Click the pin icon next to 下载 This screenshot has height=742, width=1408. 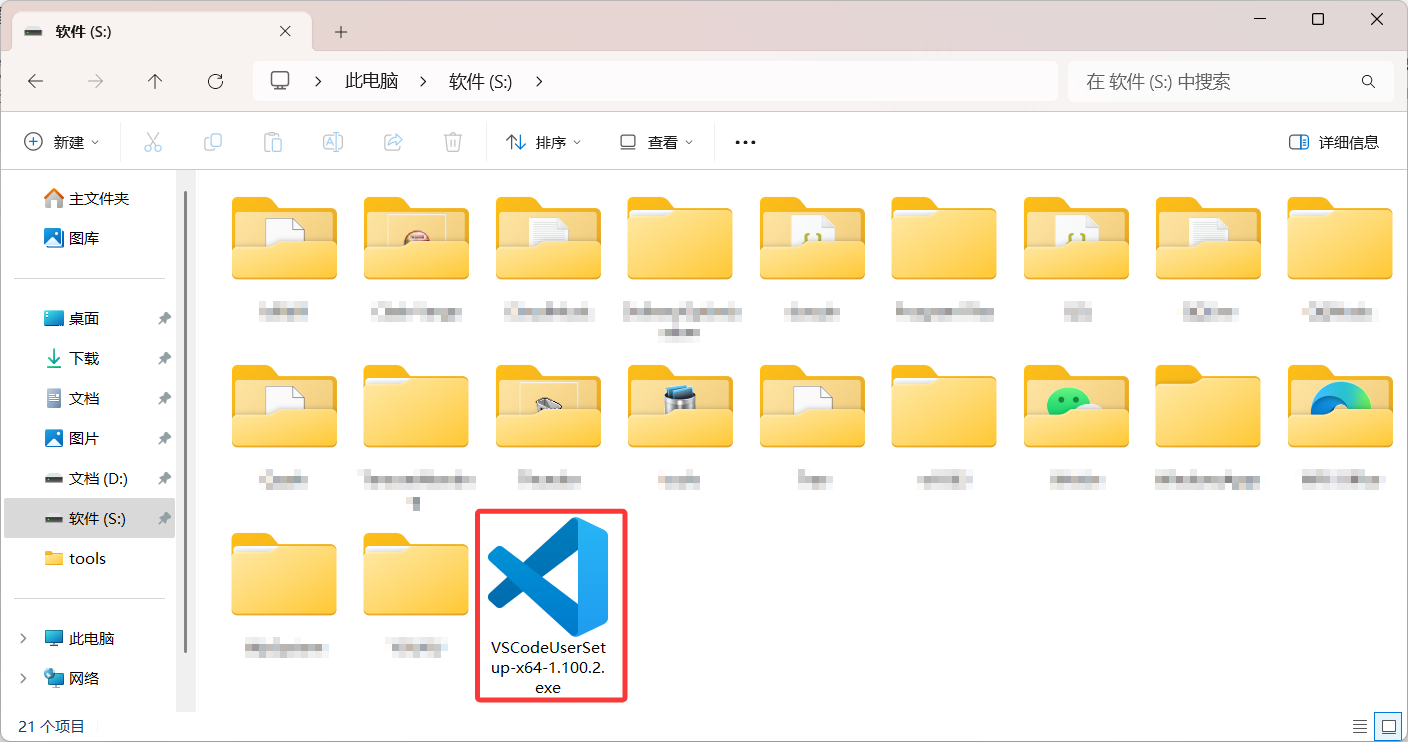164,358
